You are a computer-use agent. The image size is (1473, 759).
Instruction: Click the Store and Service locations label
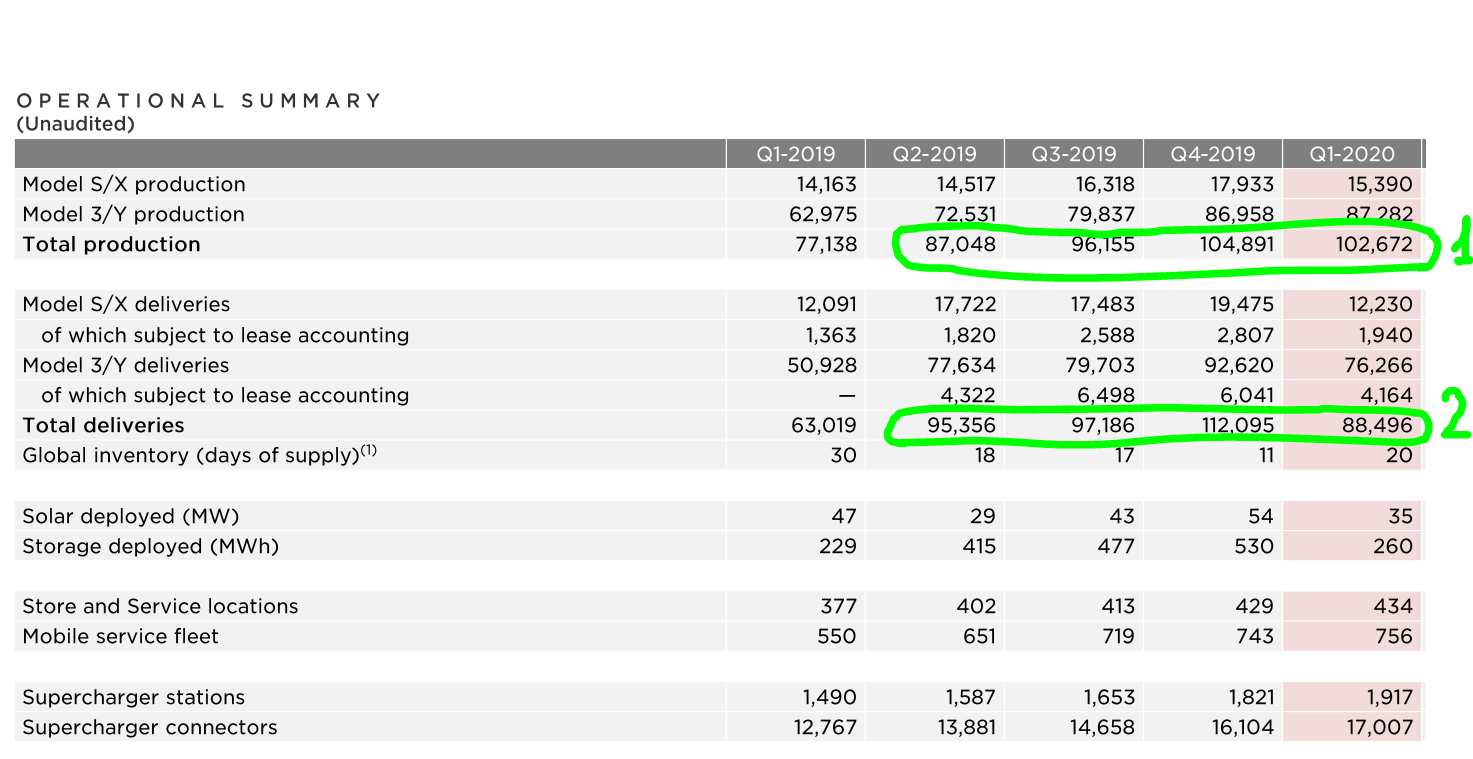160,606
